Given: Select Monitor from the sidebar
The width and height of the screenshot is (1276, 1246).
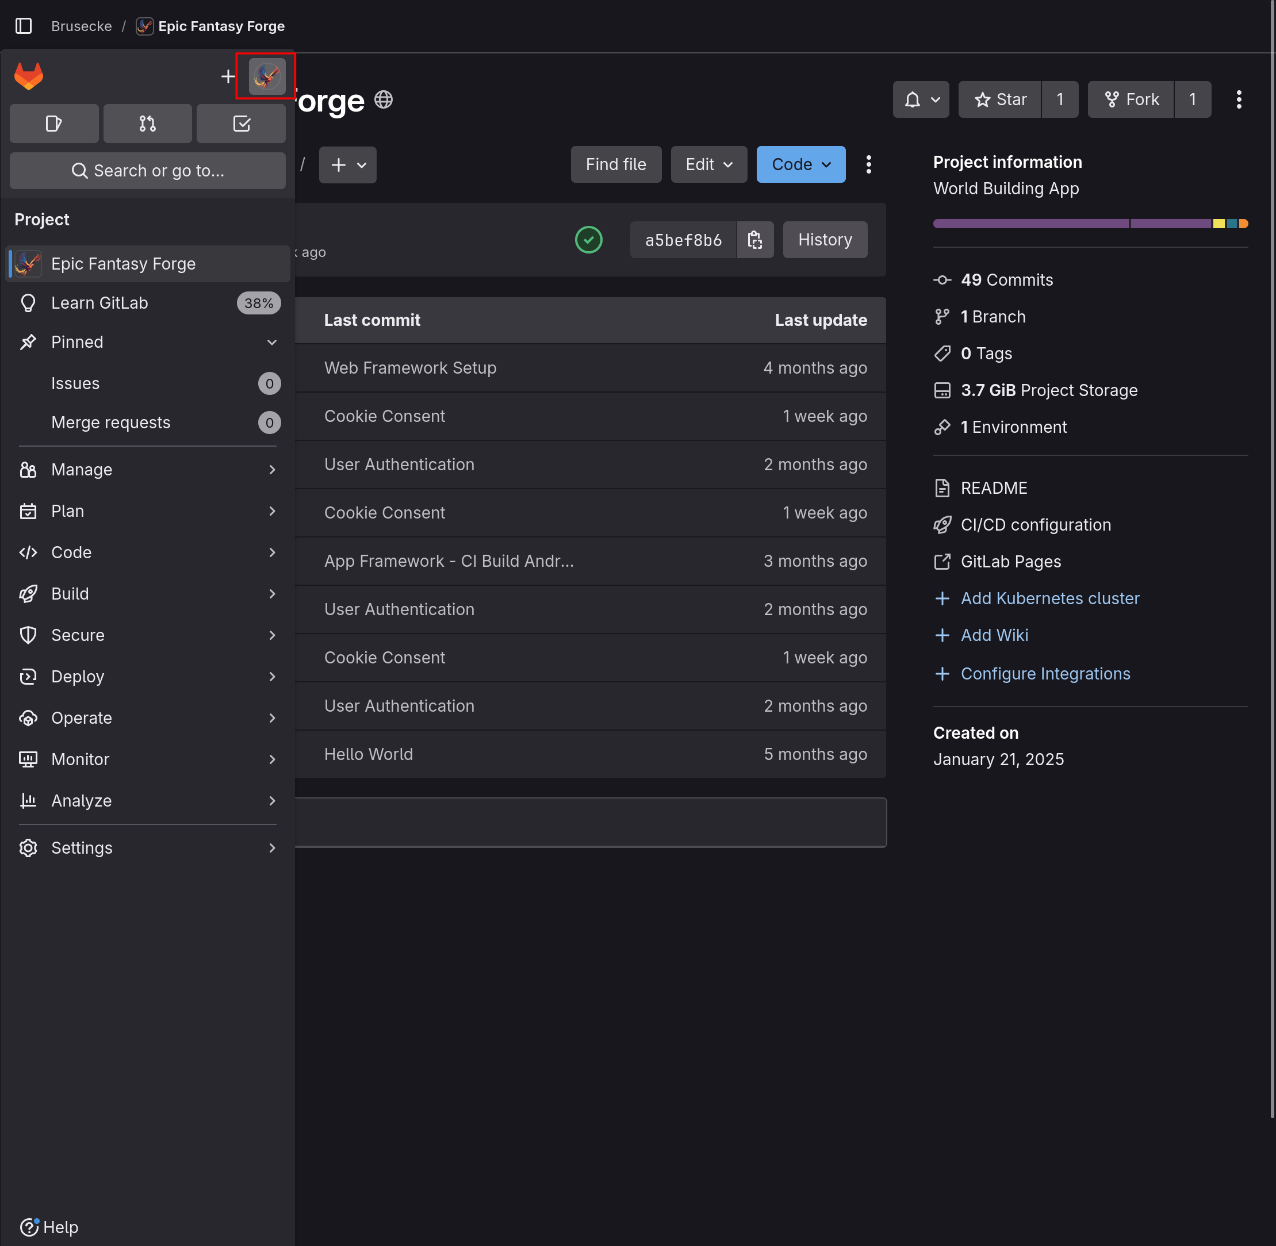Looking at the screenshot, I should (79, 759).
